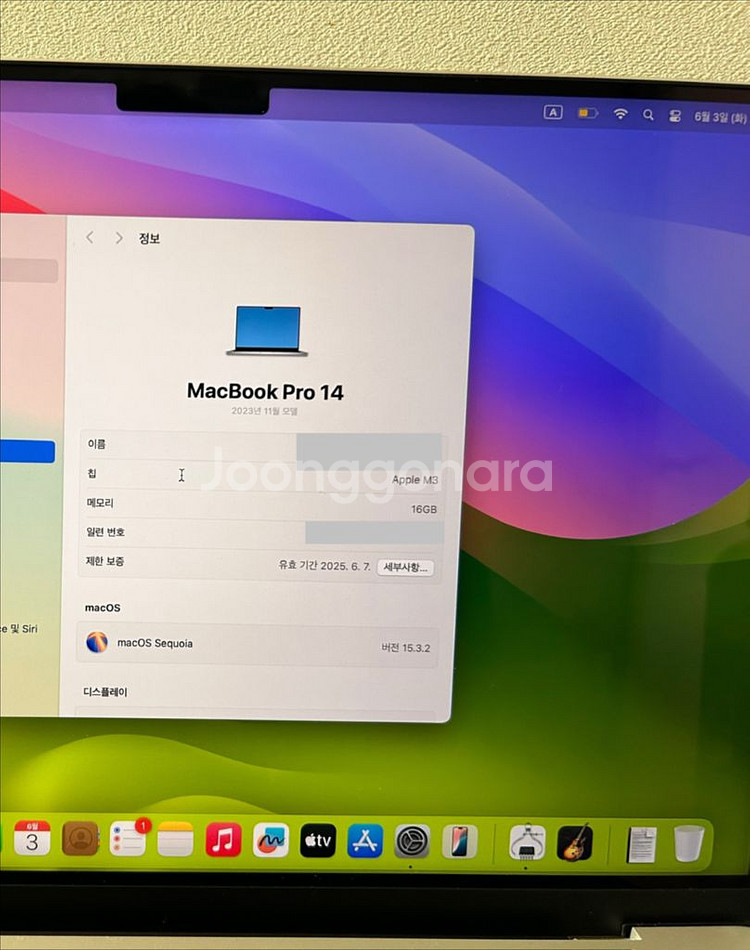Open the App Store from the Dock
750x950 pixels.
pos(365,841)
